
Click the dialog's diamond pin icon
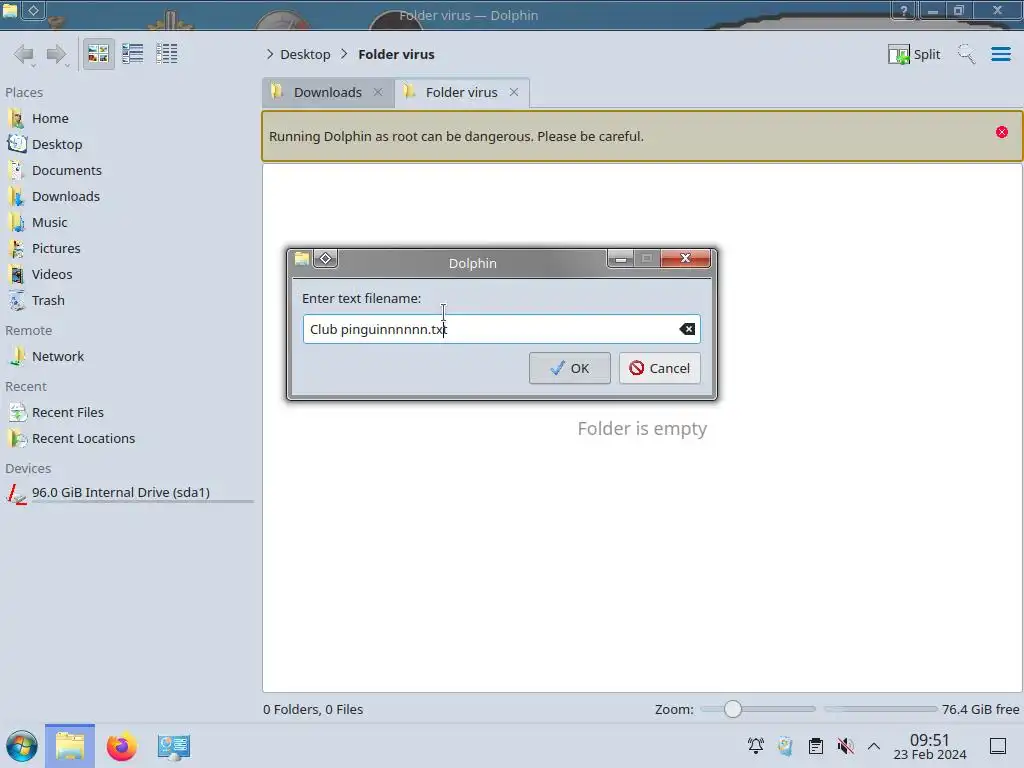click(x=325, y=259)
